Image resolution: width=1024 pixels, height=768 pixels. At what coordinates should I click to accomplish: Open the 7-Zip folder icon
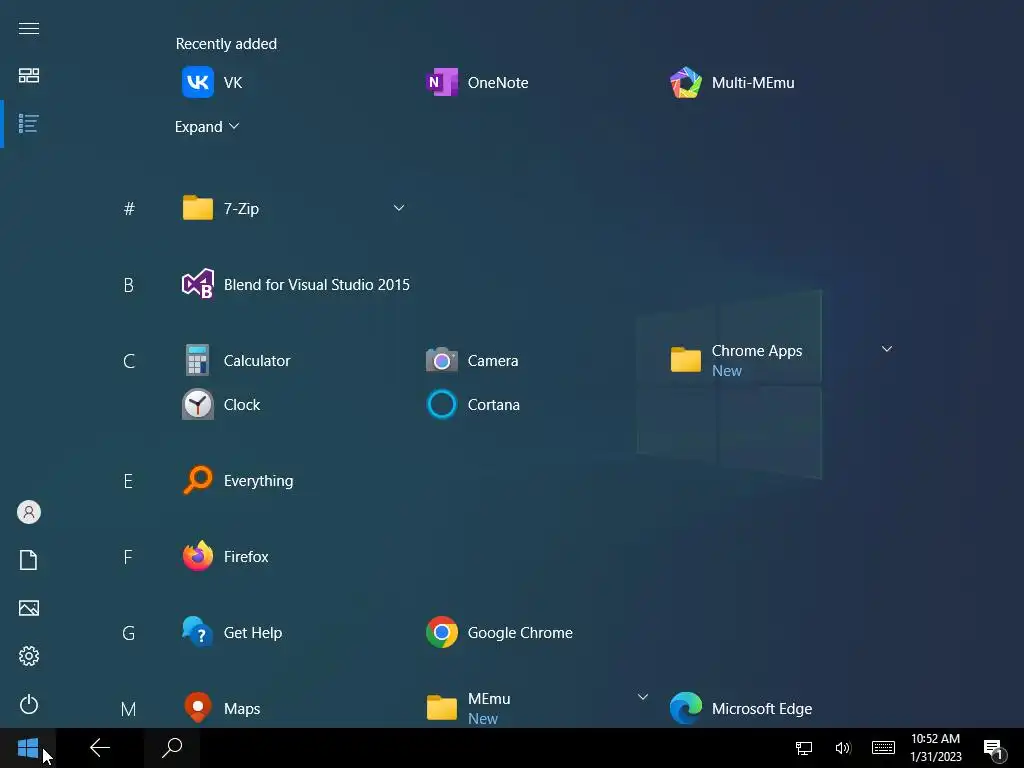click(197, 208)
